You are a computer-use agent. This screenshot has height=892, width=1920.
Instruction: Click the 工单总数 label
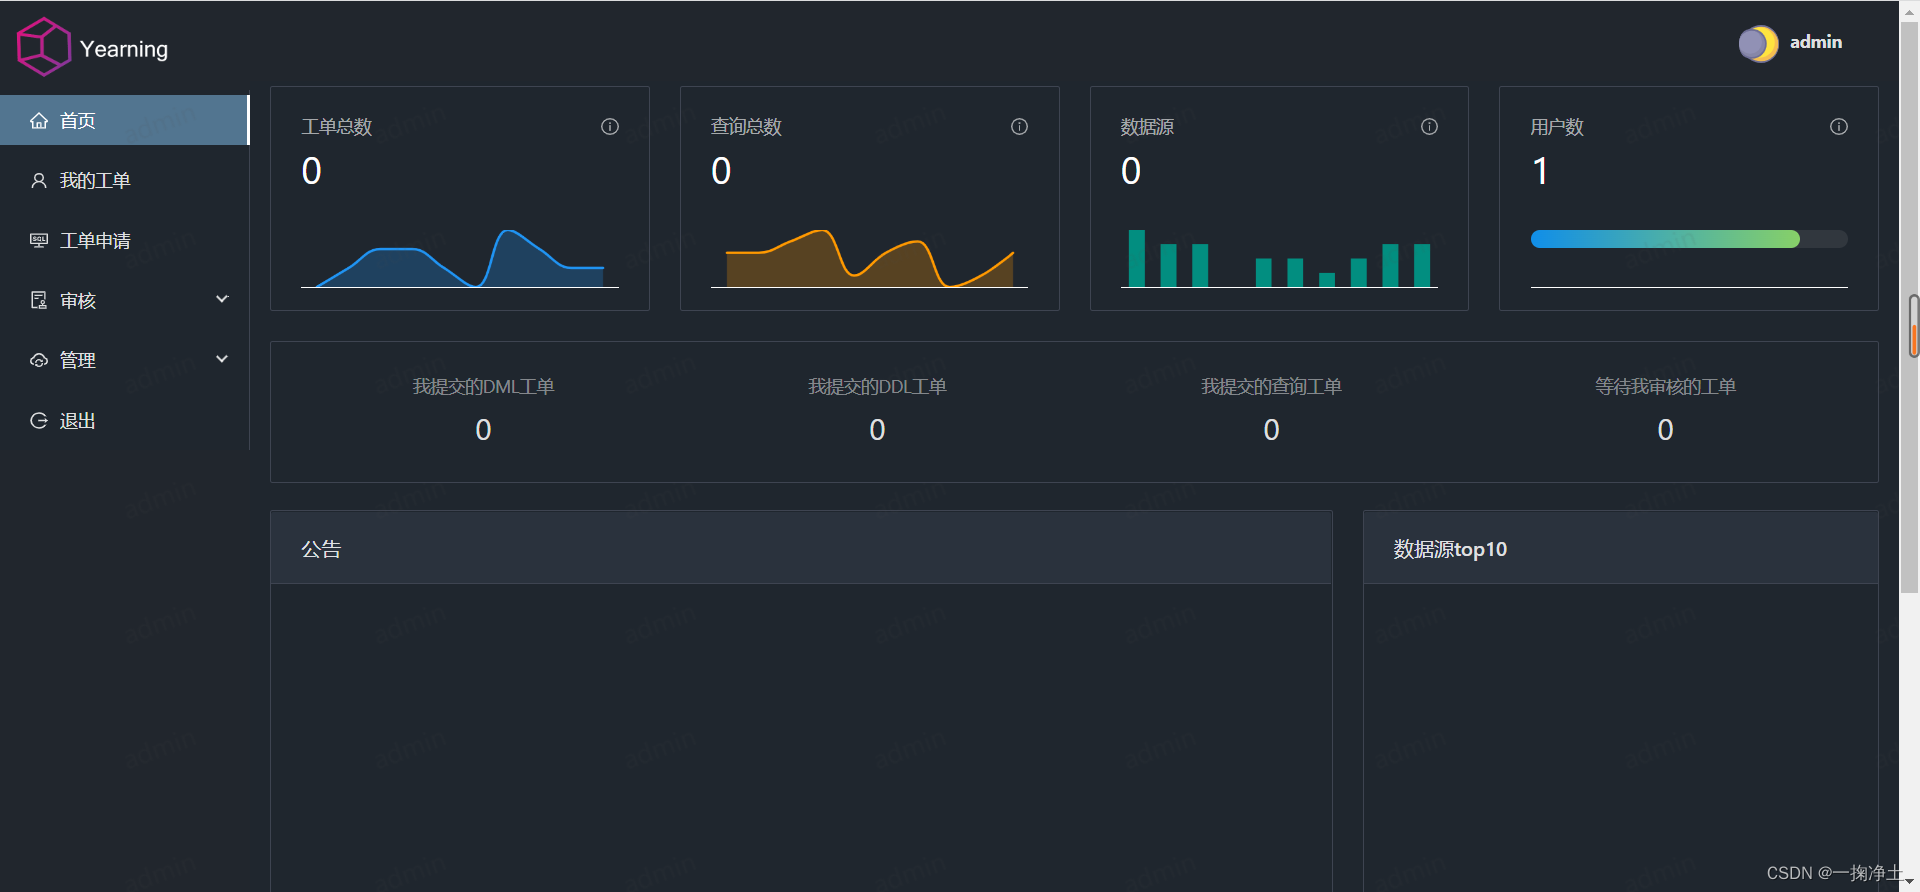coord(337,127)
